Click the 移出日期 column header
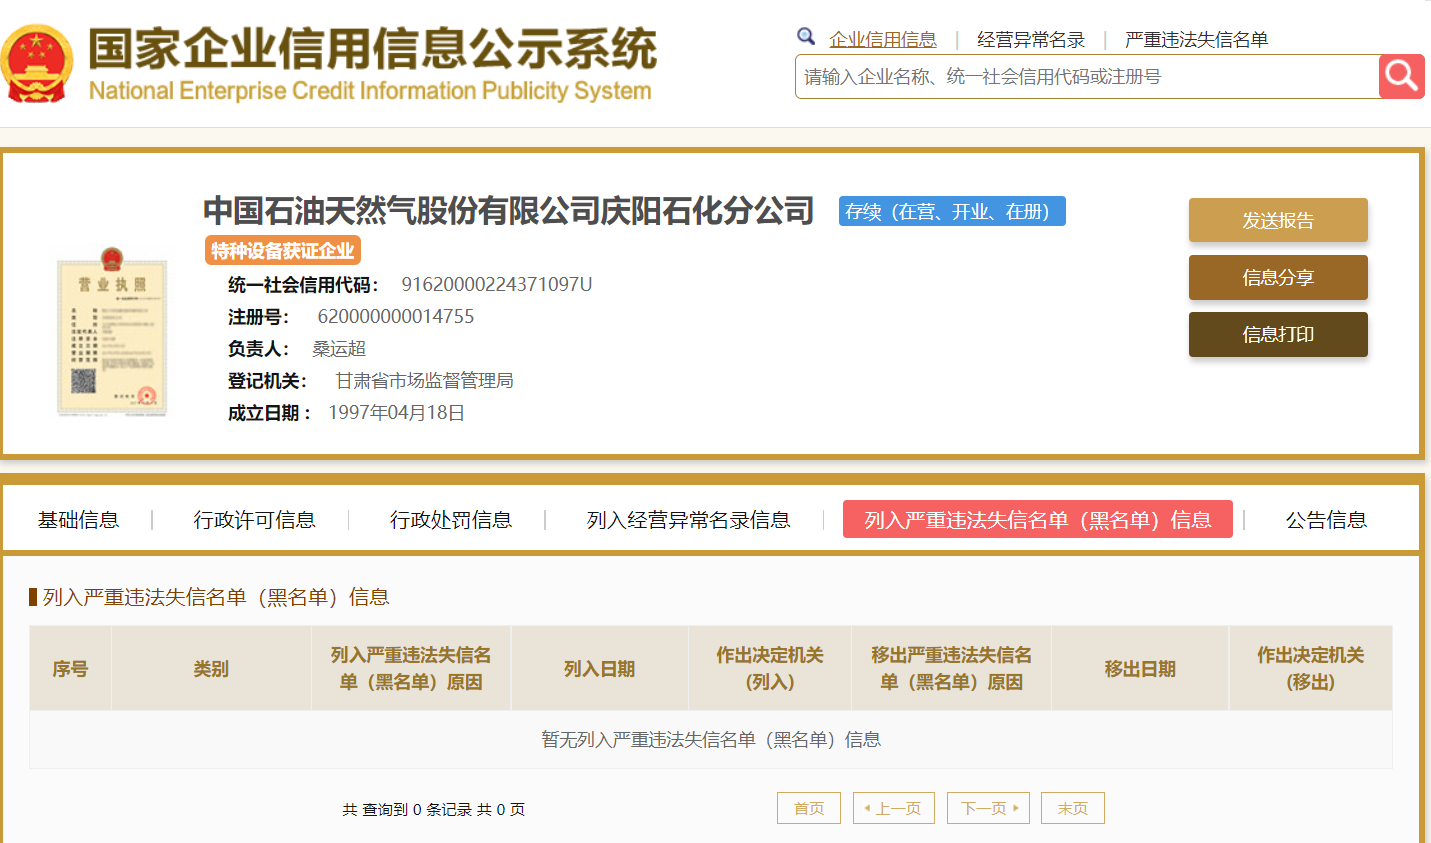 pyautogui.click(x=1140, y=668)
